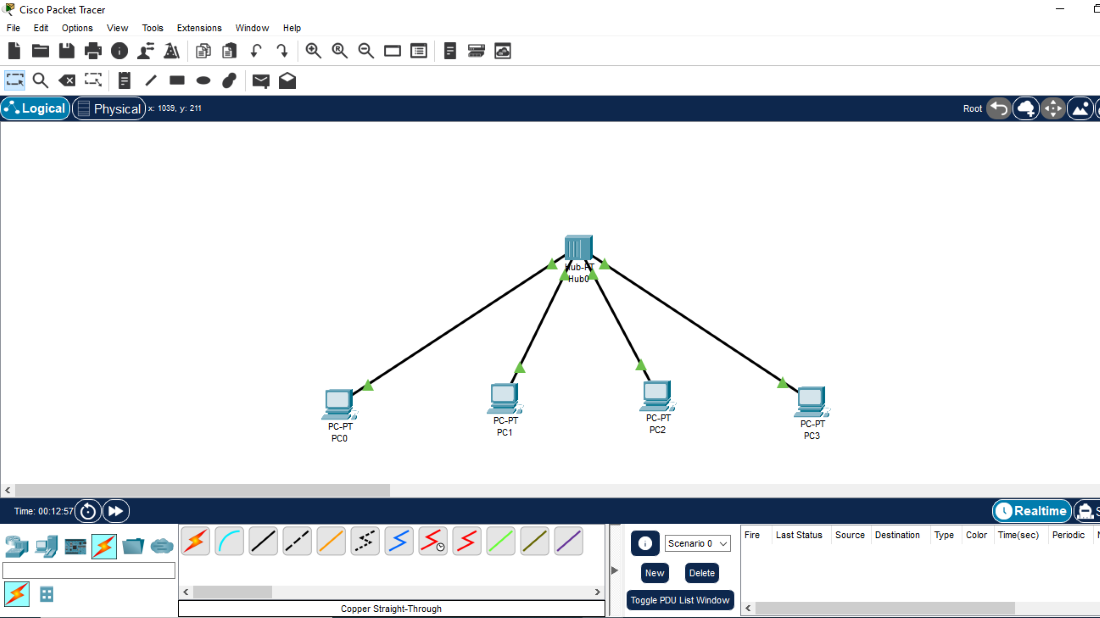Click the New scenario button

tap(654, 573)
